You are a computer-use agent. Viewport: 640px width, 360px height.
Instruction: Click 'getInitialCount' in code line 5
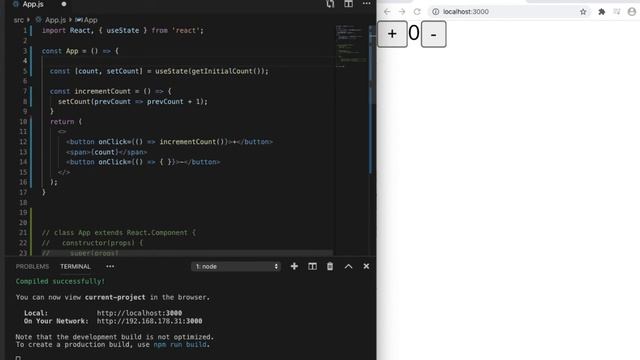(x=222, y=71)
